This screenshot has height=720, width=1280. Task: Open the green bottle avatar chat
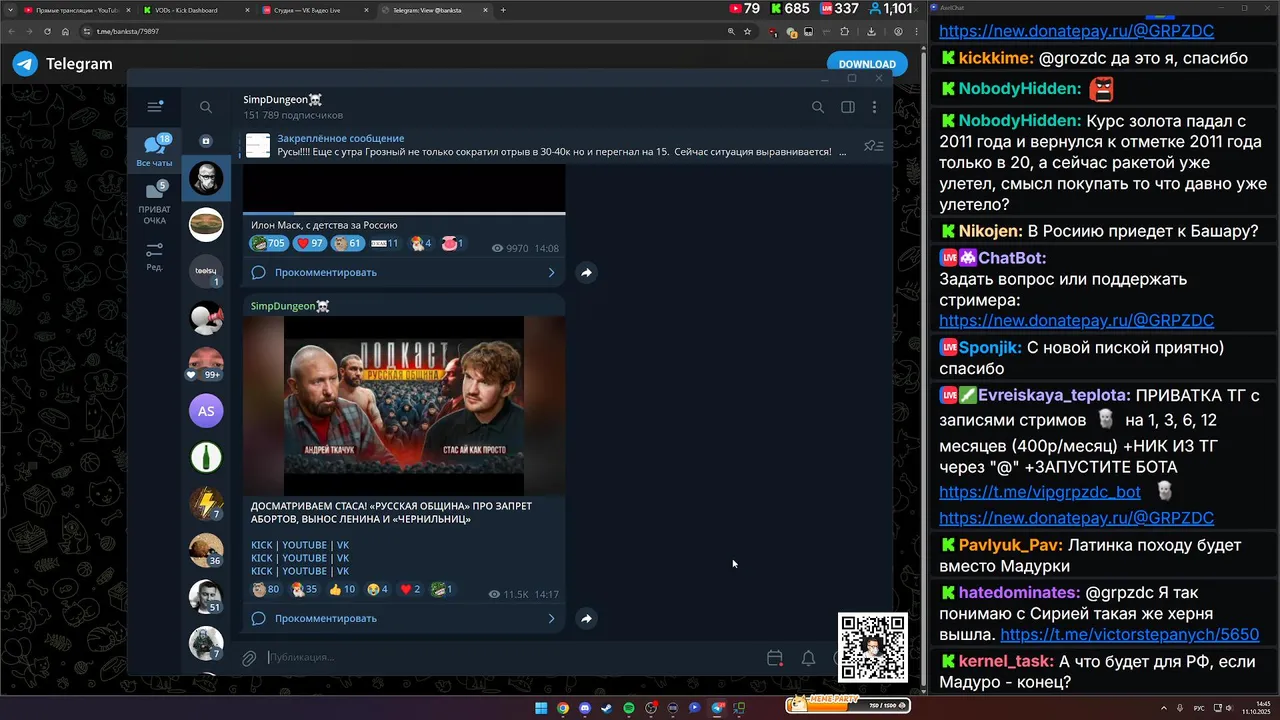[x=206, y=457]
